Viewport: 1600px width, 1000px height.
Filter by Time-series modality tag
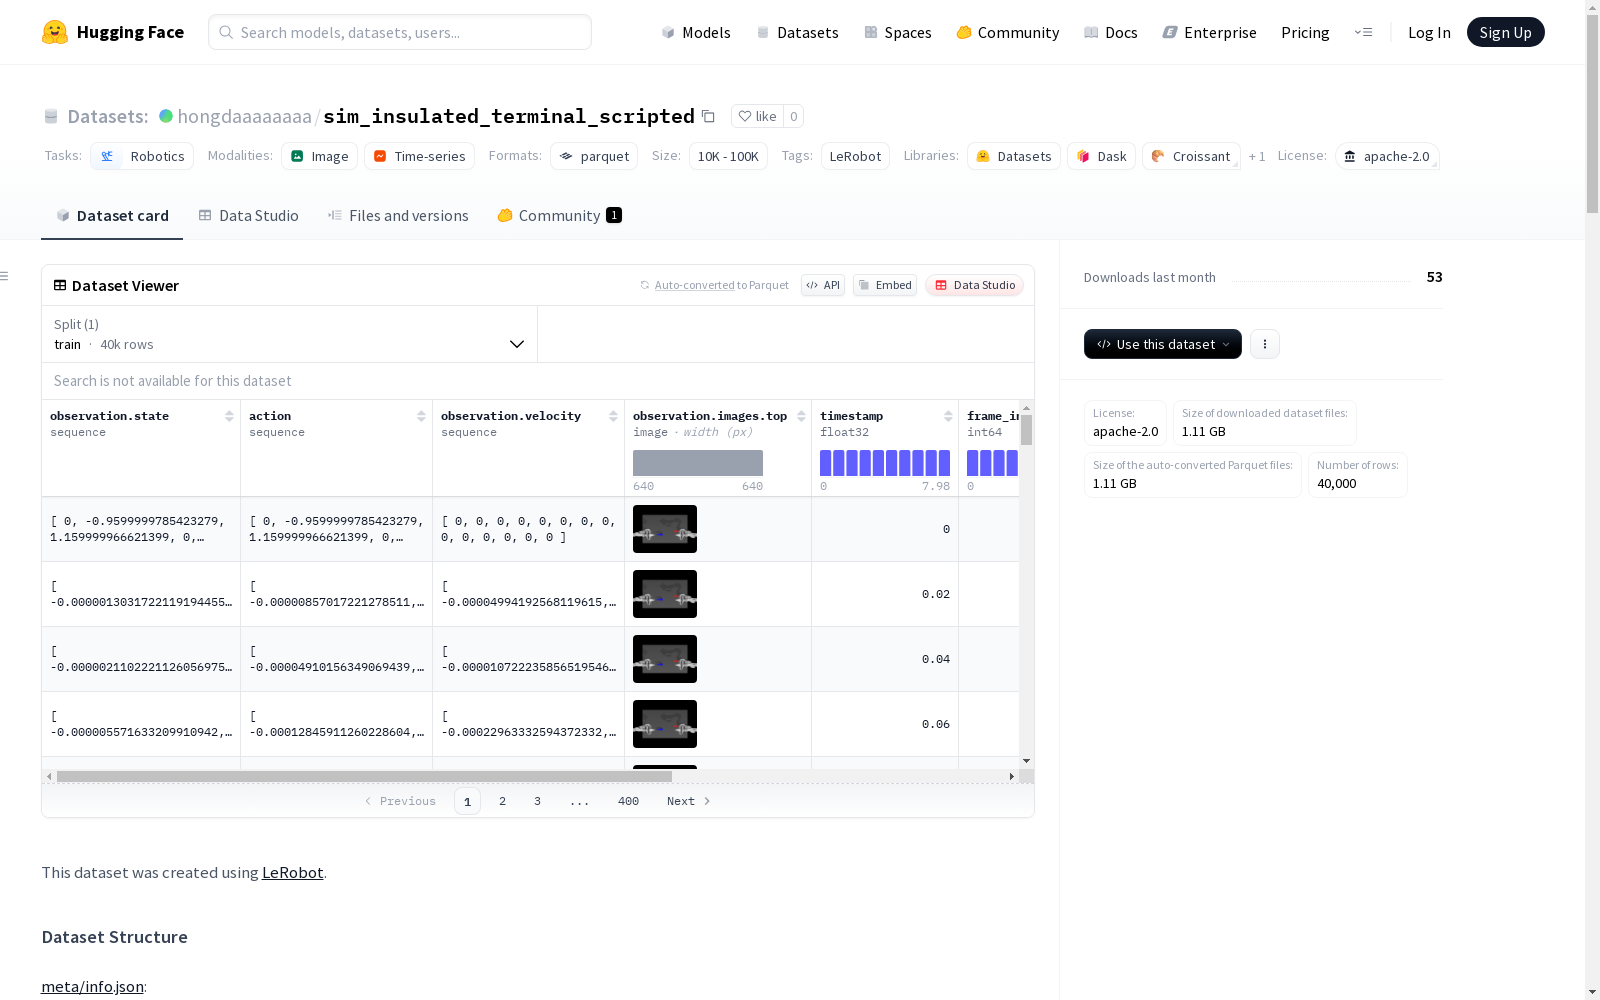419,156
